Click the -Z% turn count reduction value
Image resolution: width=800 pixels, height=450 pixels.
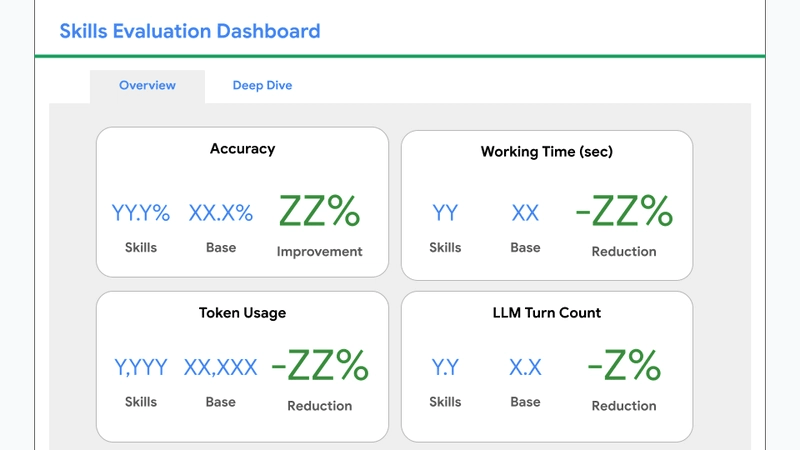point(624,365)
